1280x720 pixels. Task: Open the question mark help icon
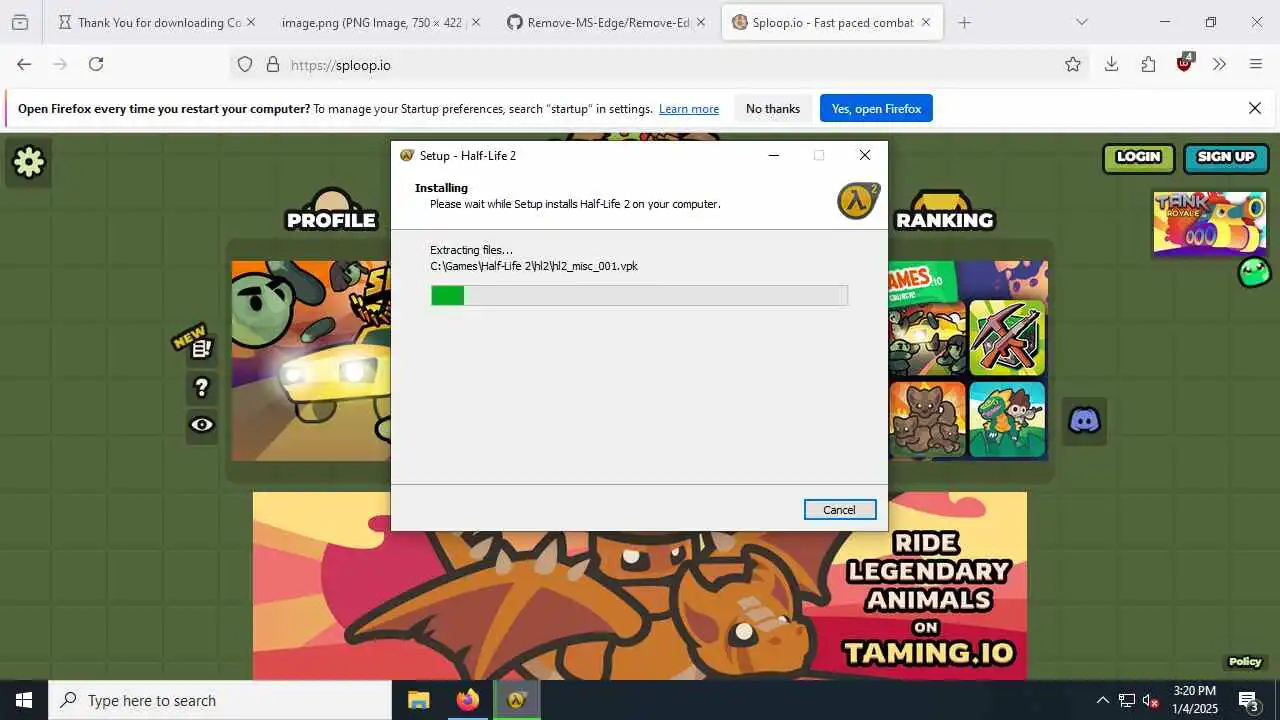tap(202, 387)
